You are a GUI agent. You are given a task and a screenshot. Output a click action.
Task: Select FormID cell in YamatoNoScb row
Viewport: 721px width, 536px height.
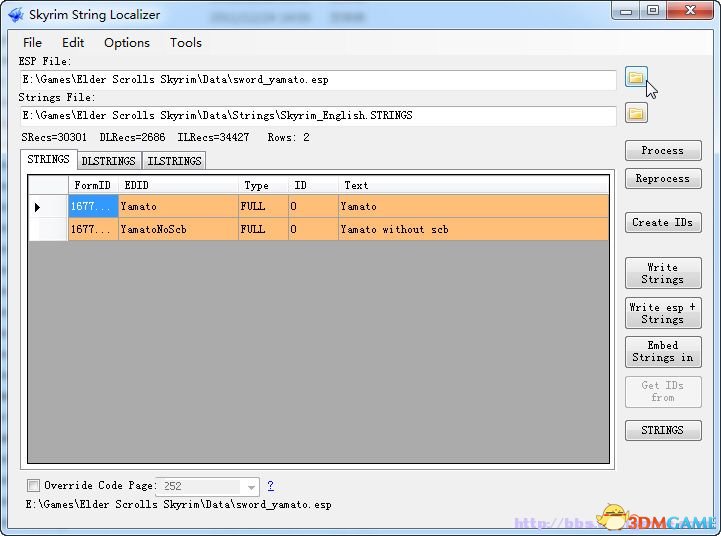(93, 229)
